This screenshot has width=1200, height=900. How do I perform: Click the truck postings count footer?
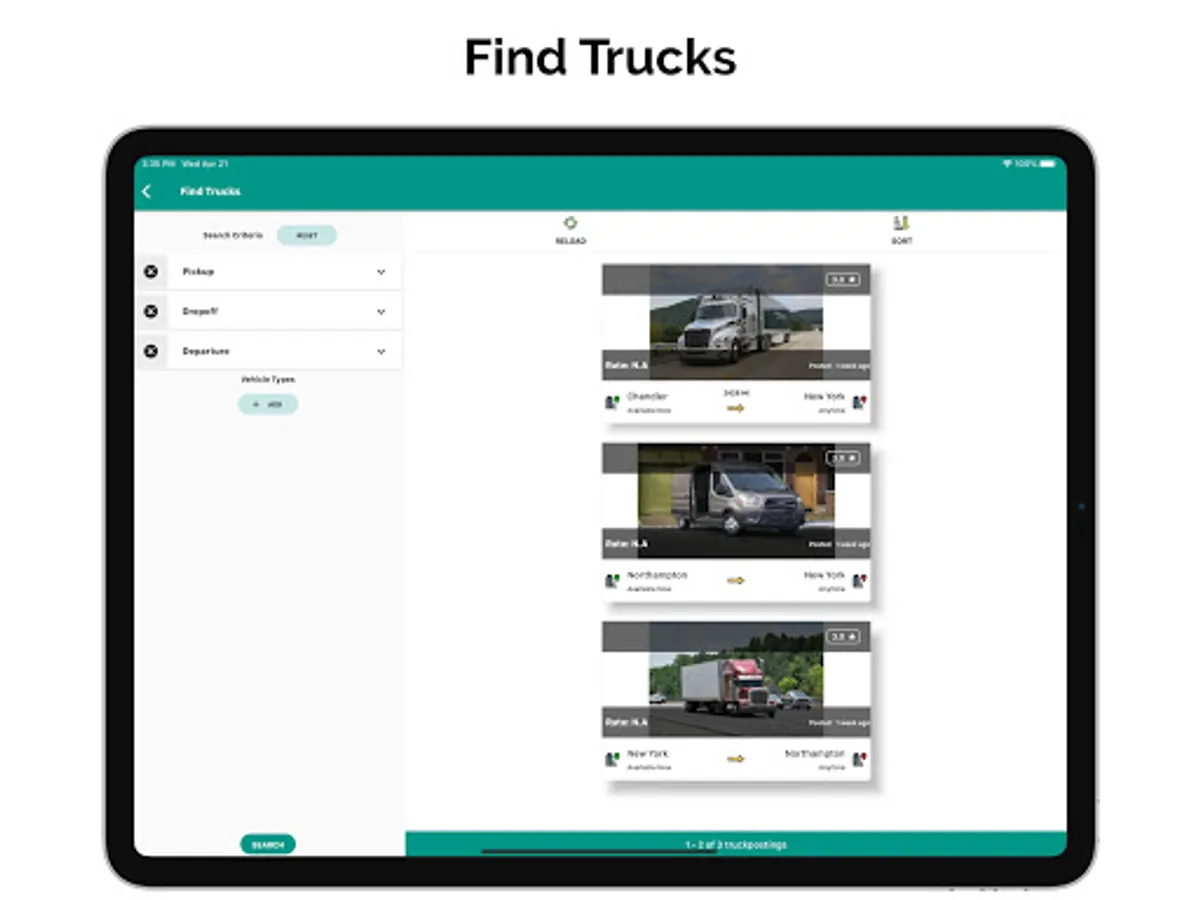(x=736, y=845)
